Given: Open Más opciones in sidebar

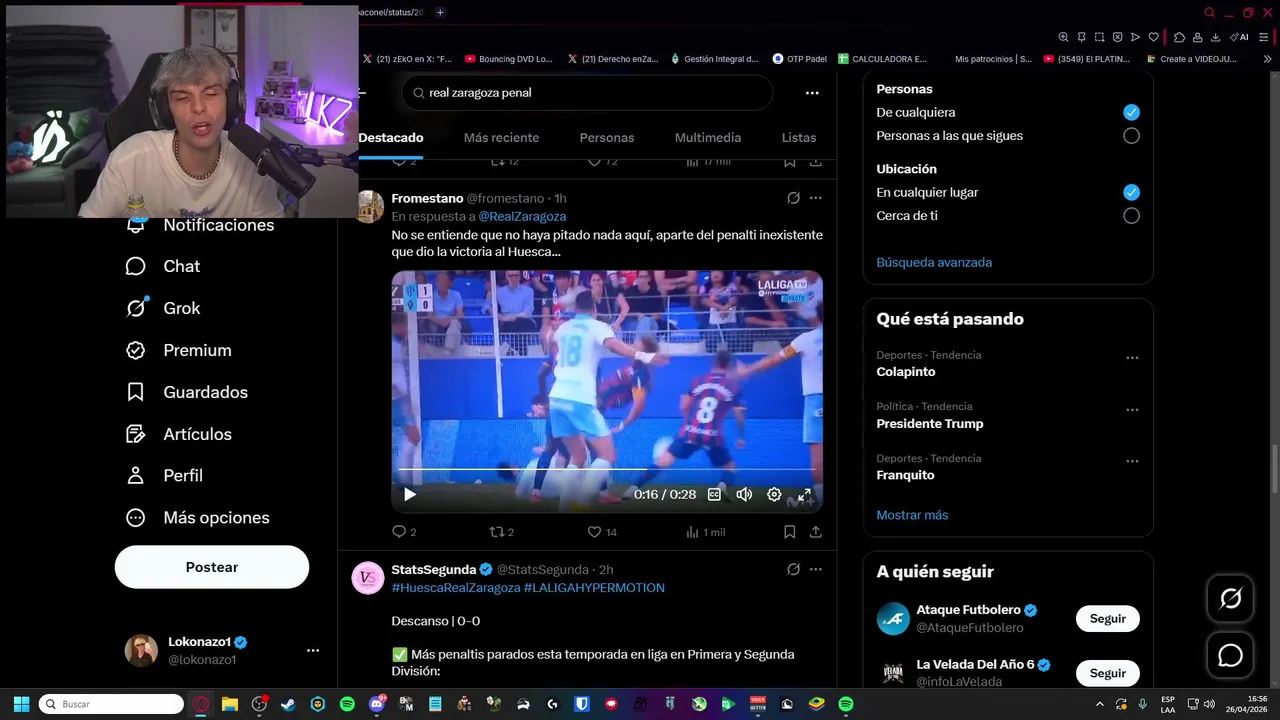Looking at the screenshot, I should [198, 518].
